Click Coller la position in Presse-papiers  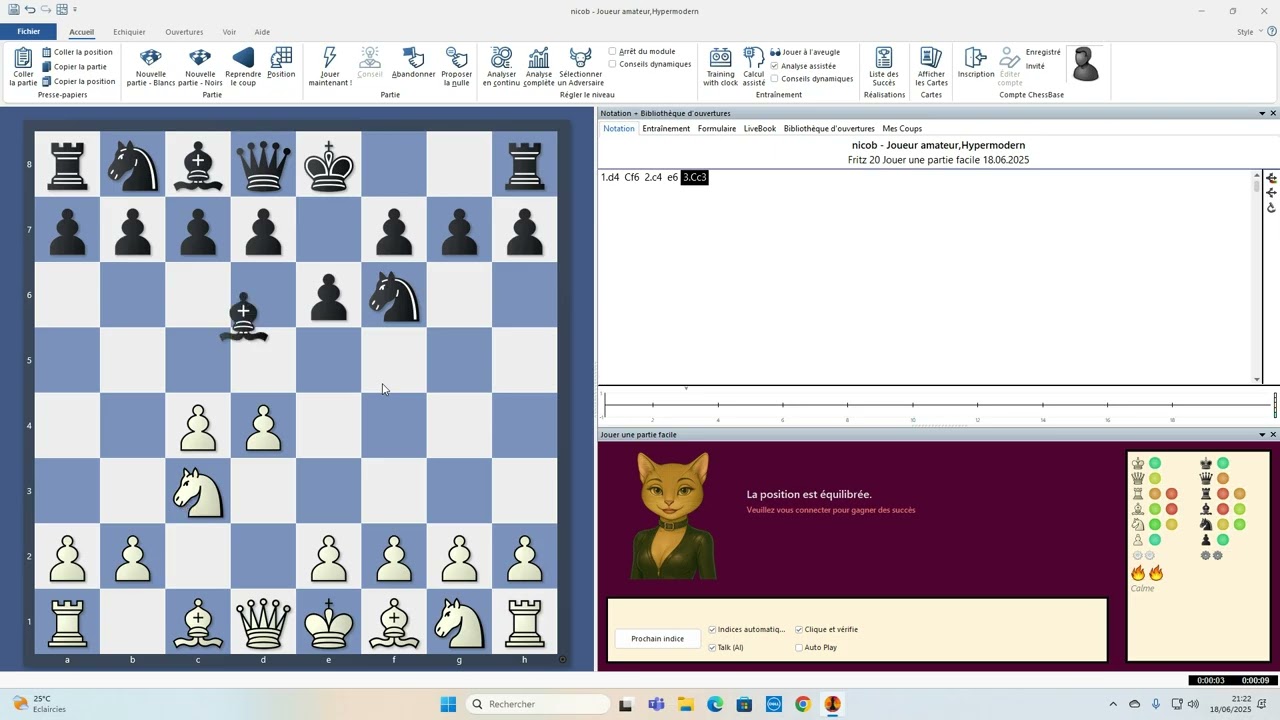pos(77,52)
